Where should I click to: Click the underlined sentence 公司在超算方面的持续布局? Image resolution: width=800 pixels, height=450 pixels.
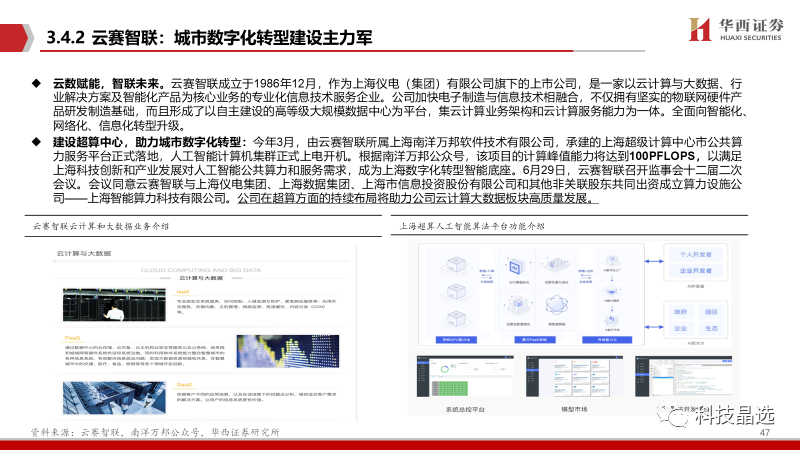click(x=418, y=198)
